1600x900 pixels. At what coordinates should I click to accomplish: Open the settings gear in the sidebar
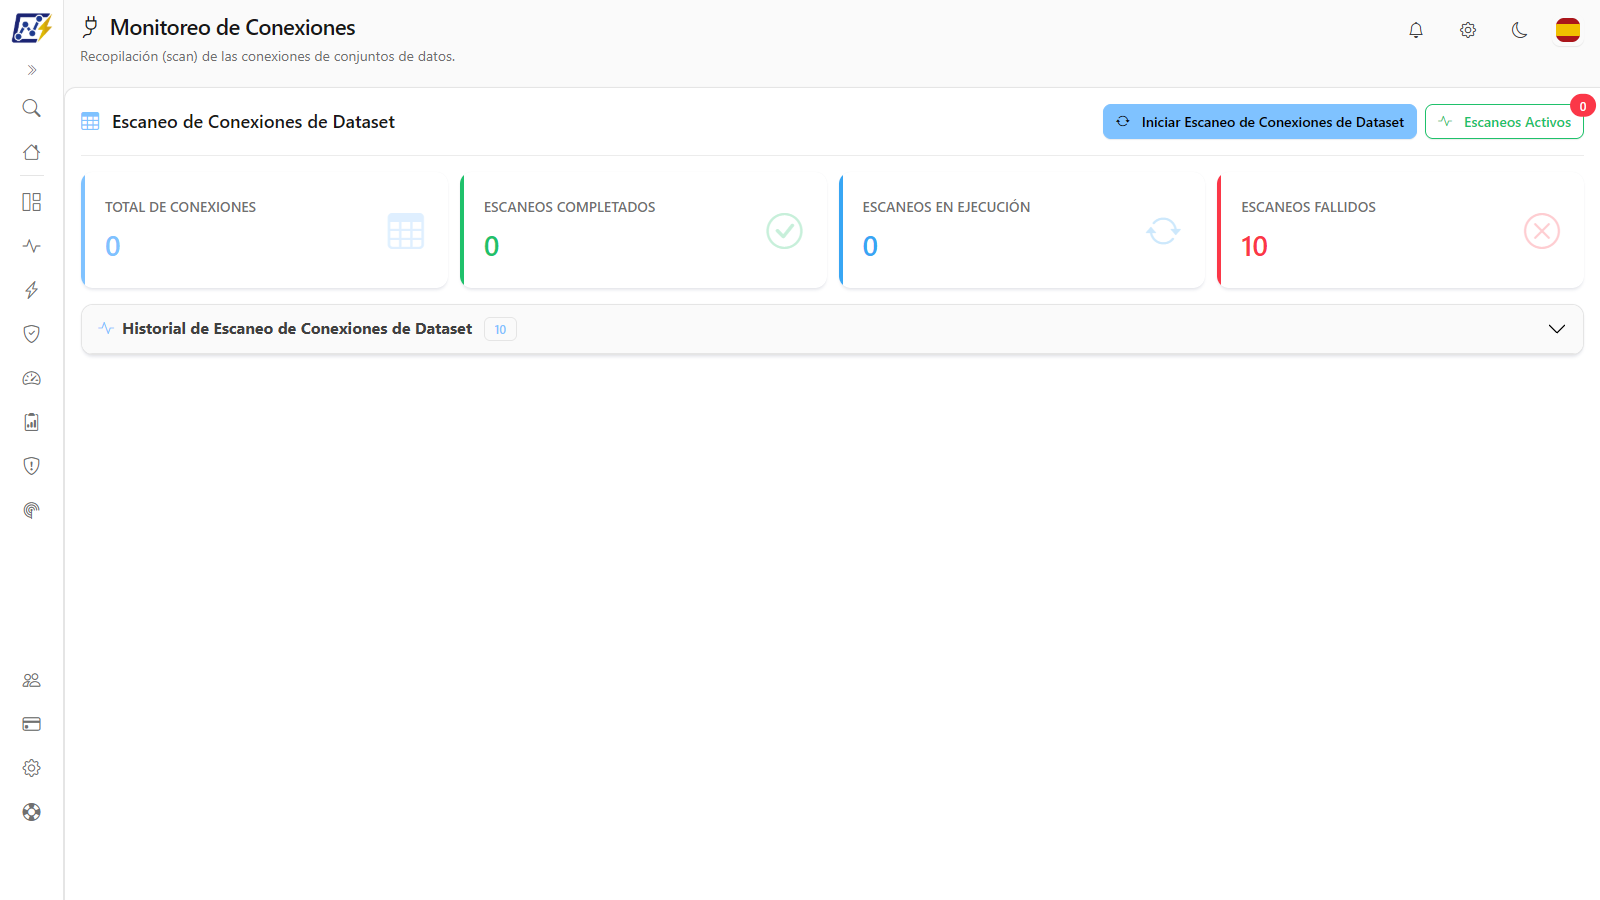pyautogui.click(x=32, y=768)
